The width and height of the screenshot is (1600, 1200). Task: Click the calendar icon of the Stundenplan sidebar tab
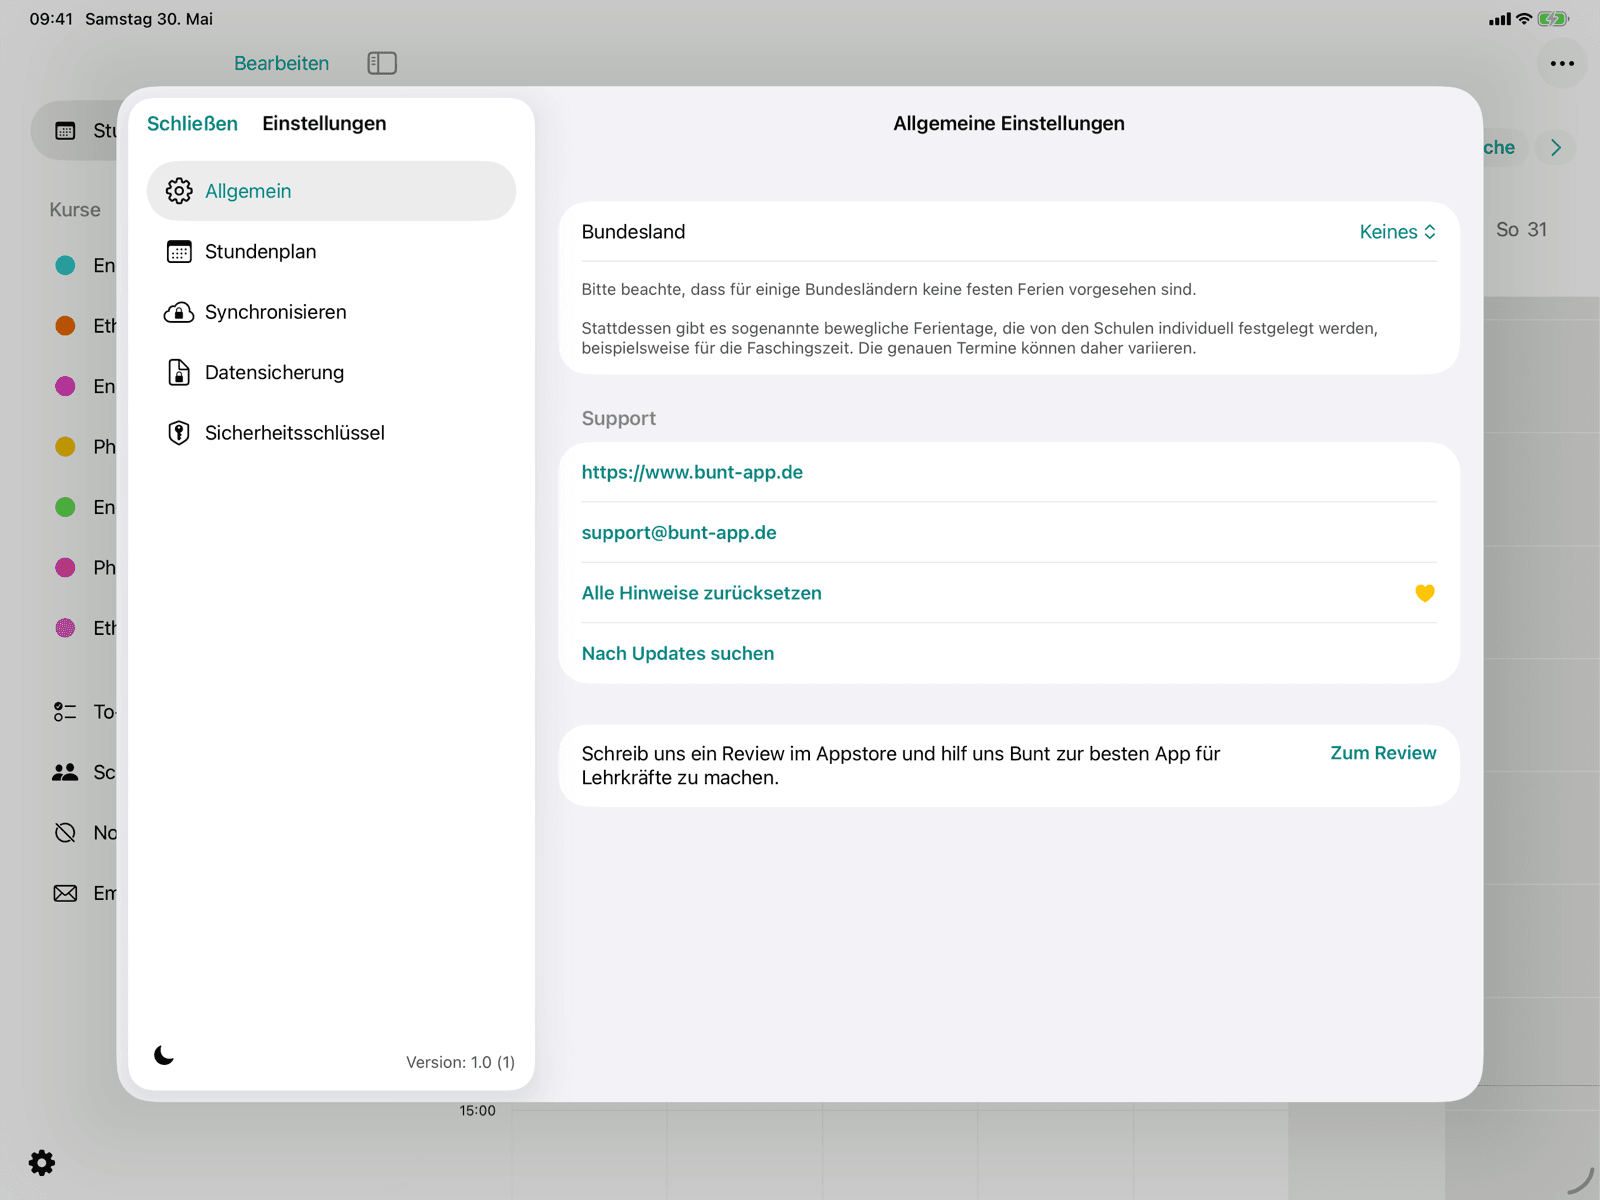[x=65, y=131]
